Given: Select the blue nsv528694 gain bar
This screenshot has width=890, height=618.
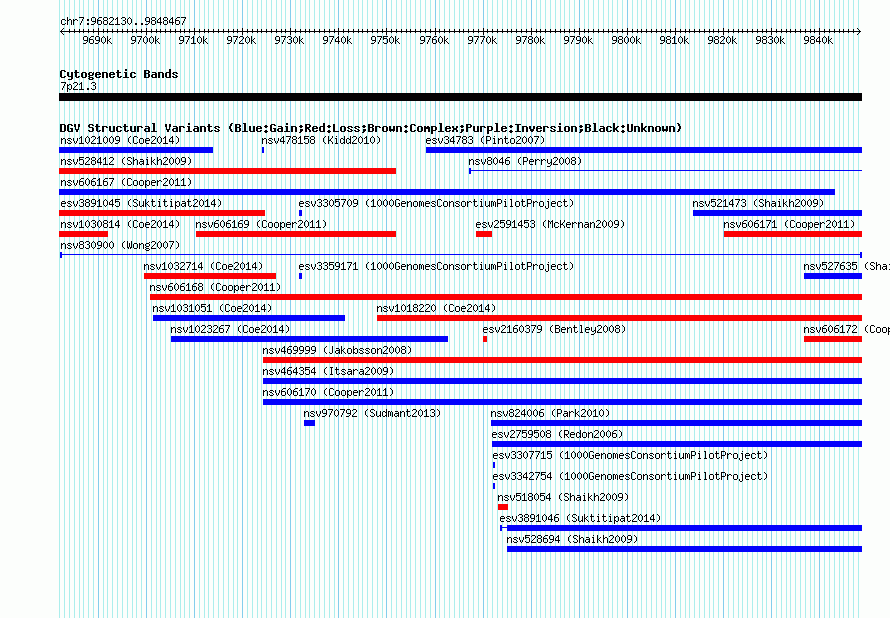Looking at the screenshot, I should tap(685, 549).
